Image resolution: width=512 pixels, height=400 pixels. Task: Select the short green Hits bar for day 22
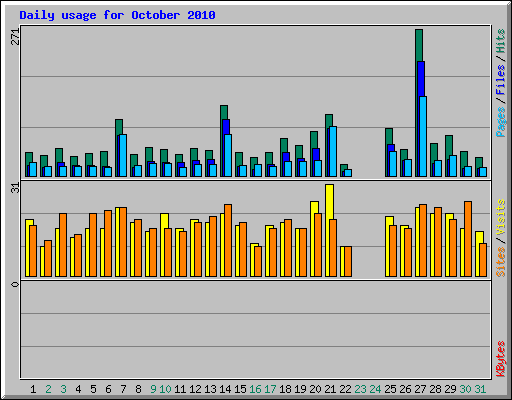pyautogui.click(x=344, y=167)
